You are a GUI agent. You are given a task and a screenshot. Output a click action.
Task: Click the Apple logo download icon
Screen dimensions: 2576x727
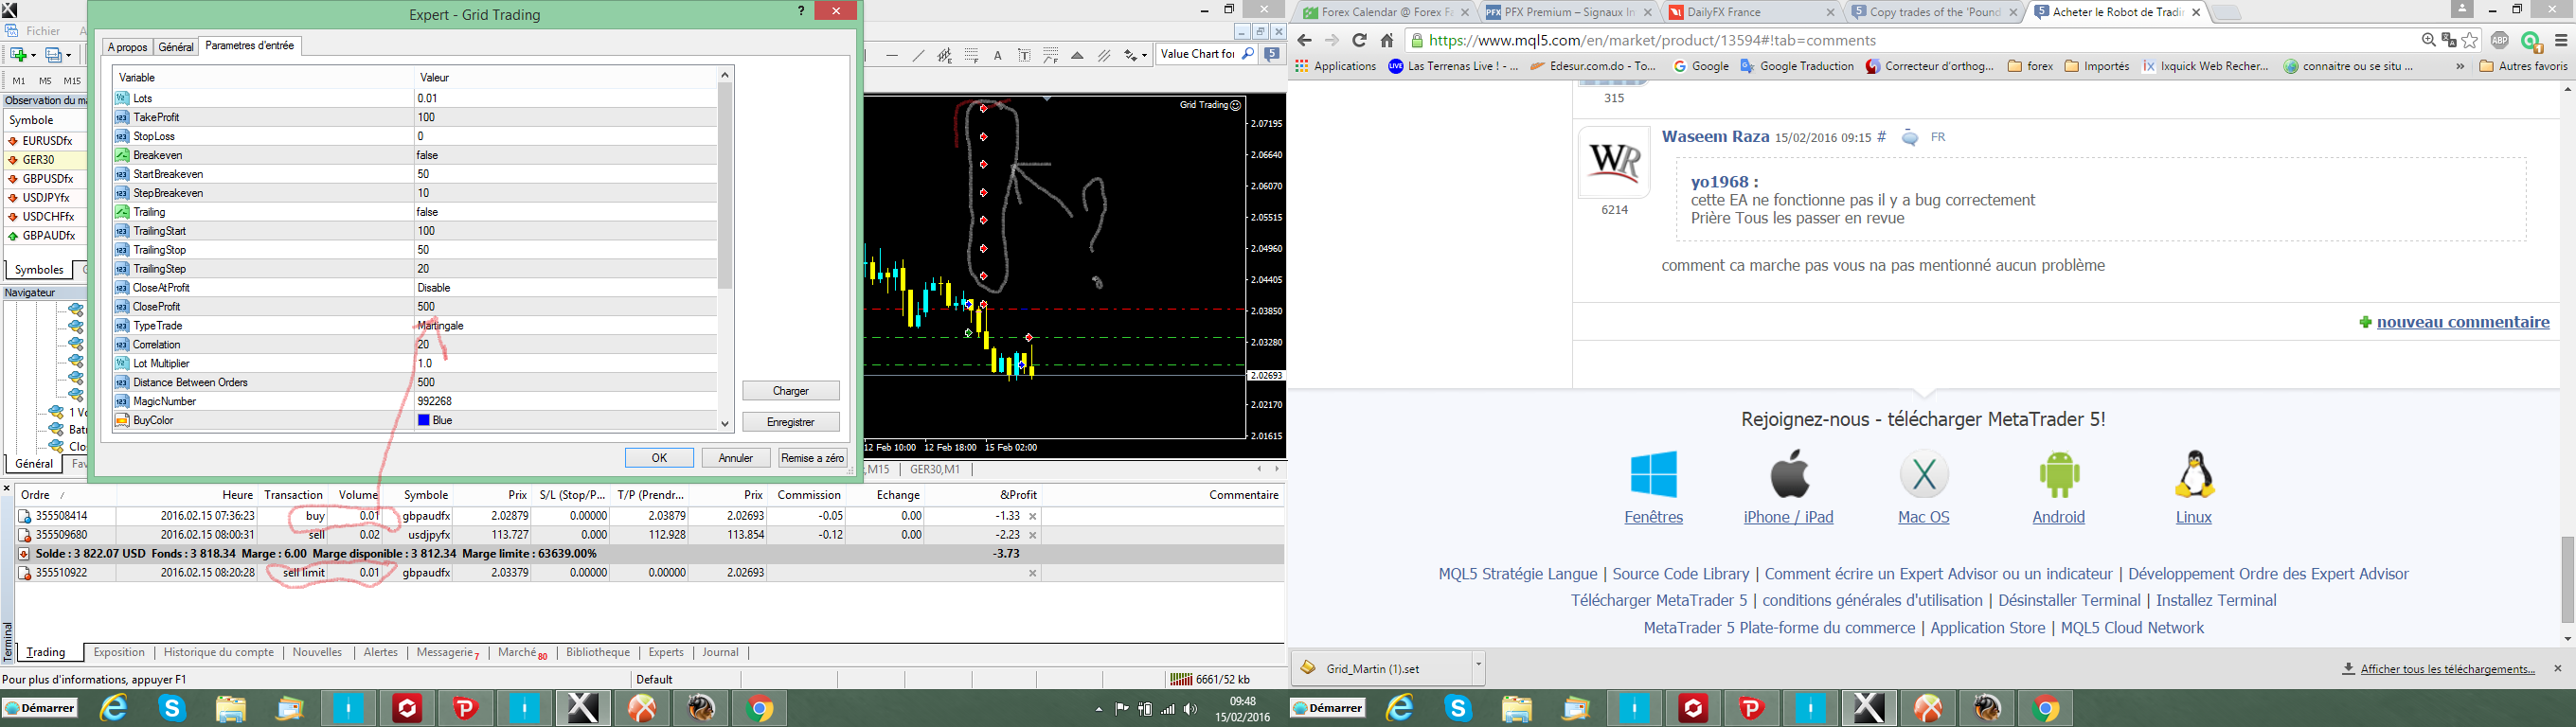[x=1789, y=473]
